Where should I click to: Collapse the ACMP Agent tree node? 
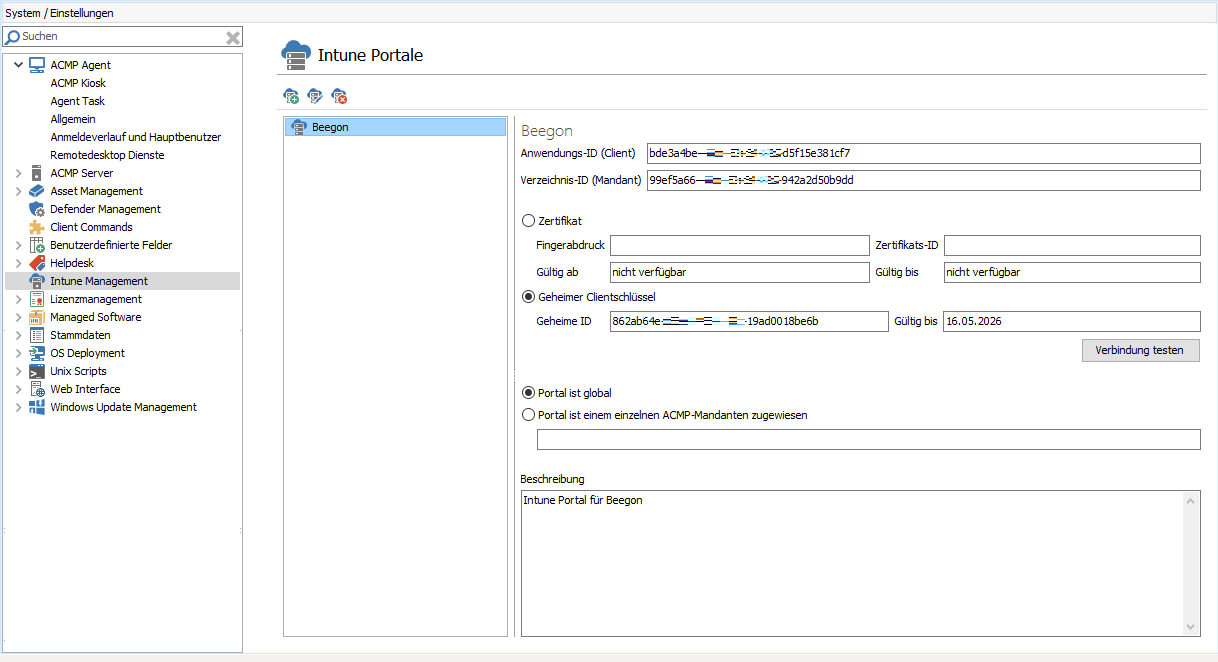(17, 64)
